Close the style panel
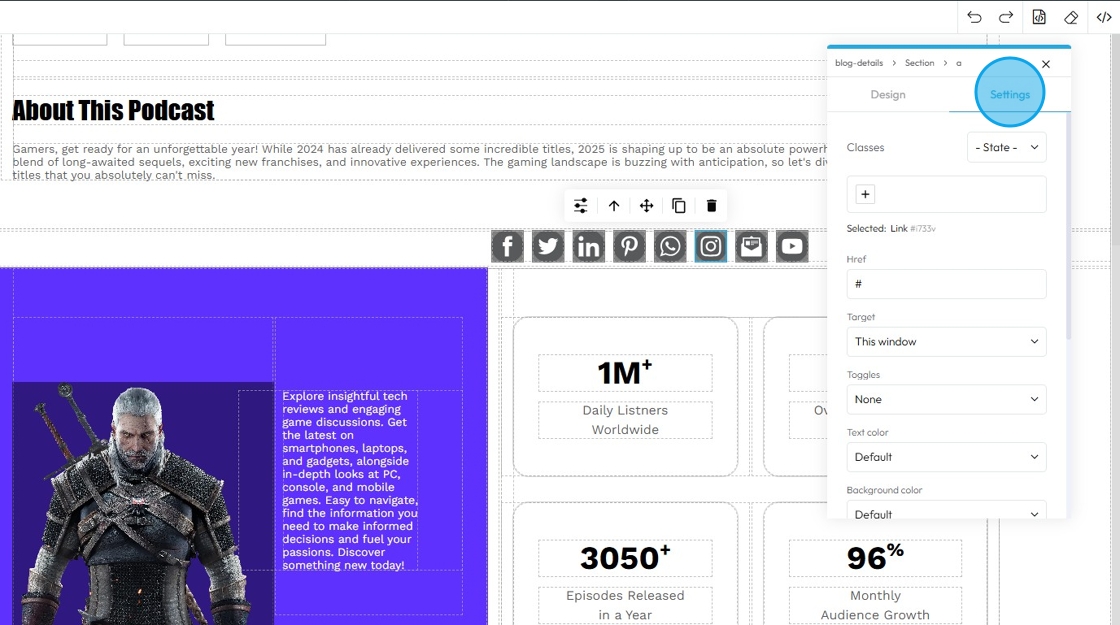 pyautogui.click(x=1046, y=64)
